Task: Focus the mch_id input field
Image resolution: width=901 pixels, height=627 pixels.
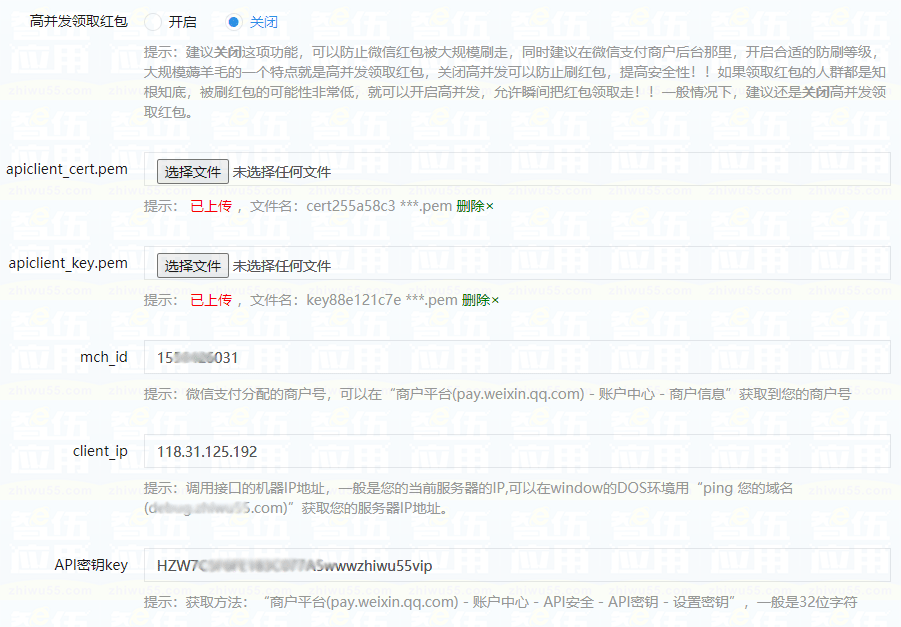Action: click(517, 357)
